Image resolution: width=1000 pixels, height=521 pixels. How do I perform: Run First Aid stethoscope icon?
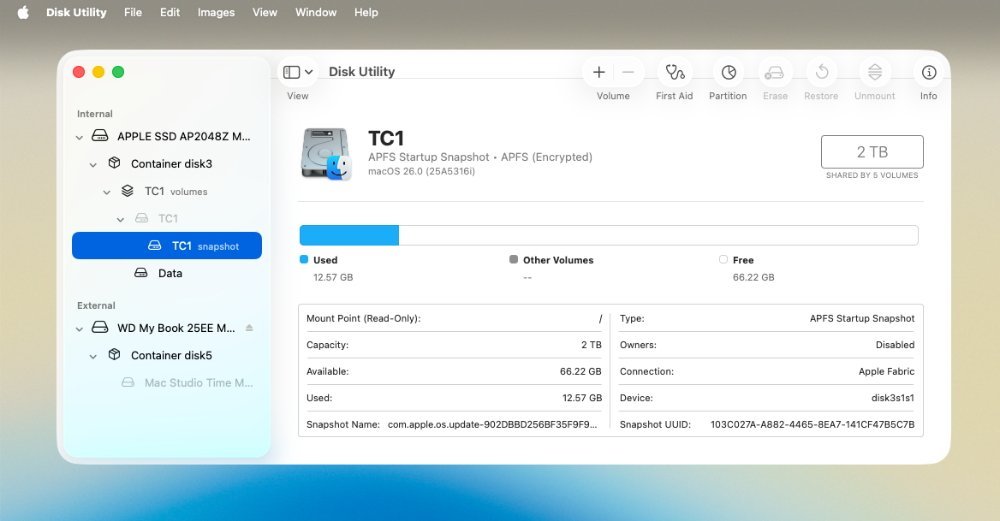click(675, 72)
